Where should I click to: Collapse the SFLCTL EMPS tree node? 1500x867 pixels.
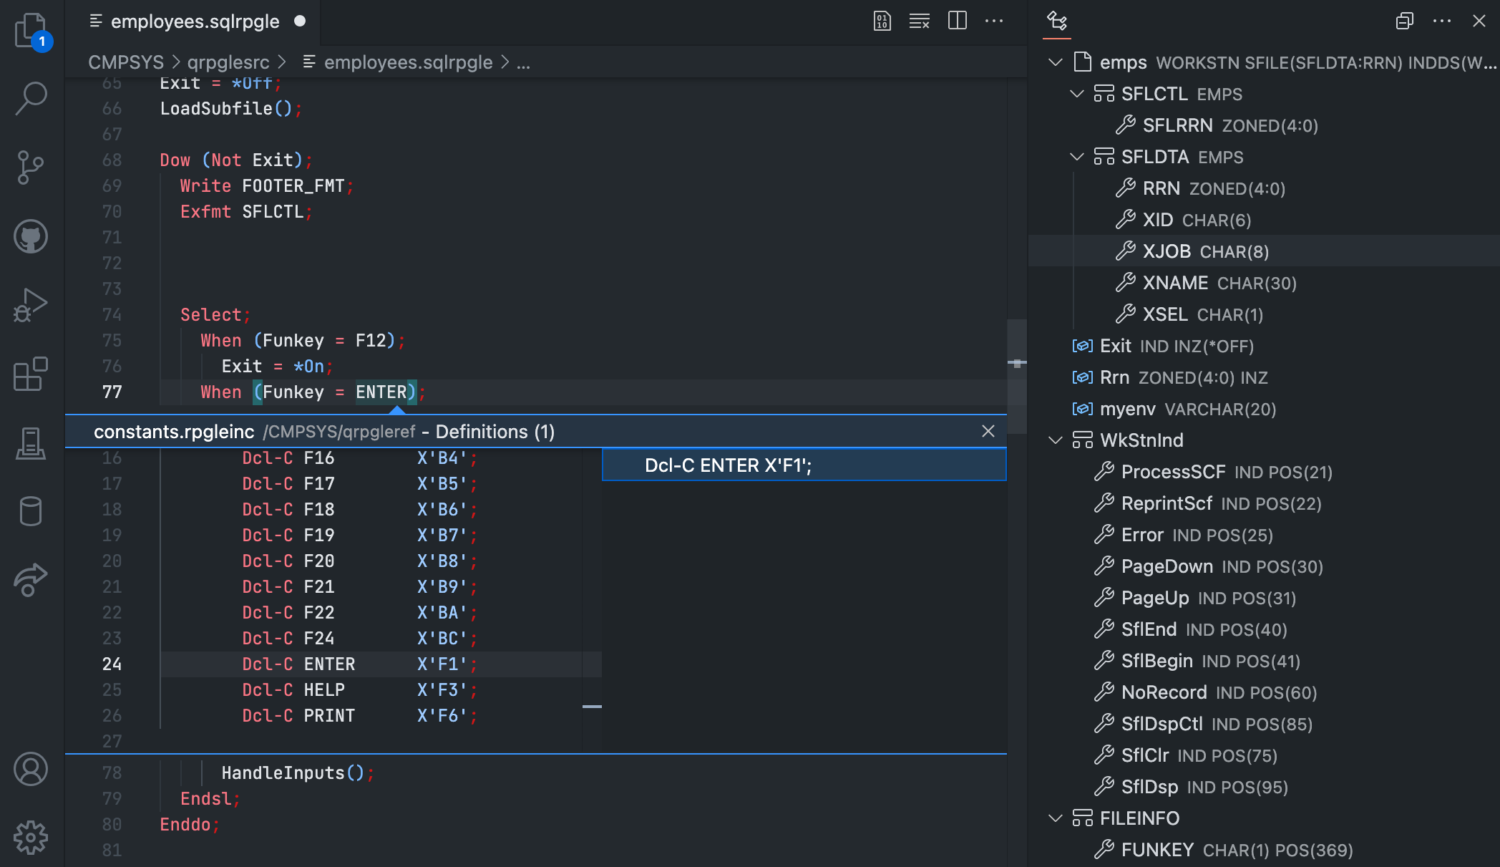click(x=1077, y=93)
